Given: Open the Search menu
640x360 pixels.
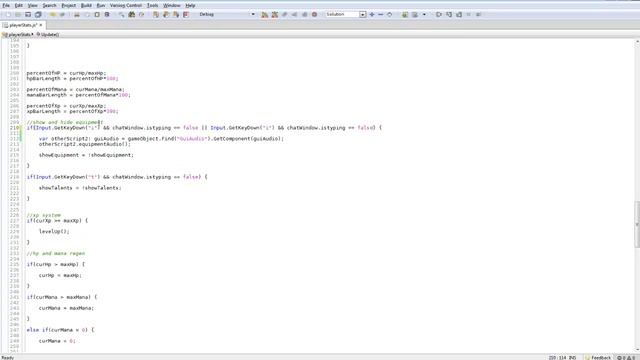Looking at the screenshot, I should click(49, 5).
